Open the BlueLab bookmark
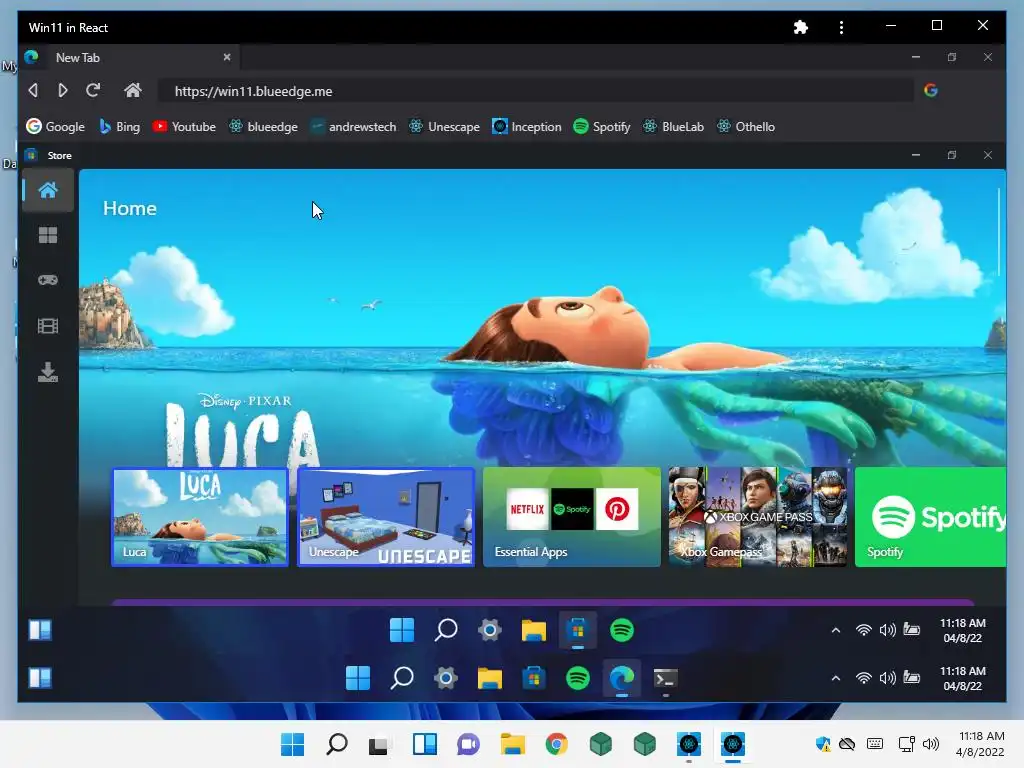Image resolution: width=1024 pixels, height=768 pixels. coord(673,127)
